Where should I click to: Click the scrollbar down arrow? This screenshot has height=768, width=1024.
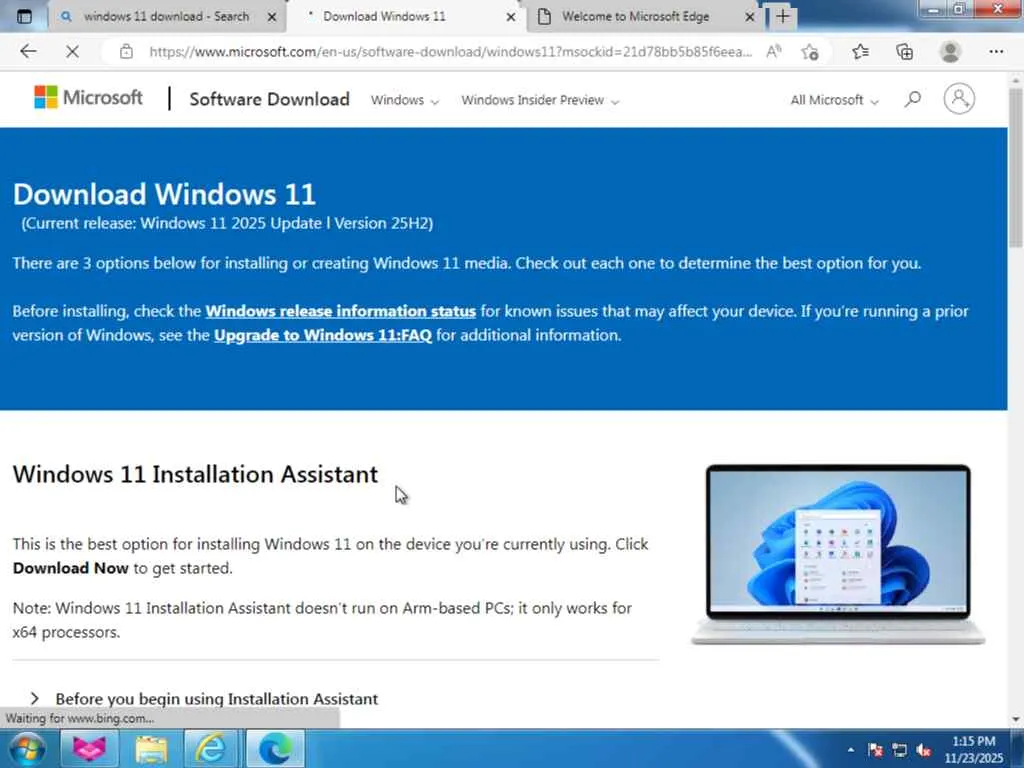[x=1016, y=720]
